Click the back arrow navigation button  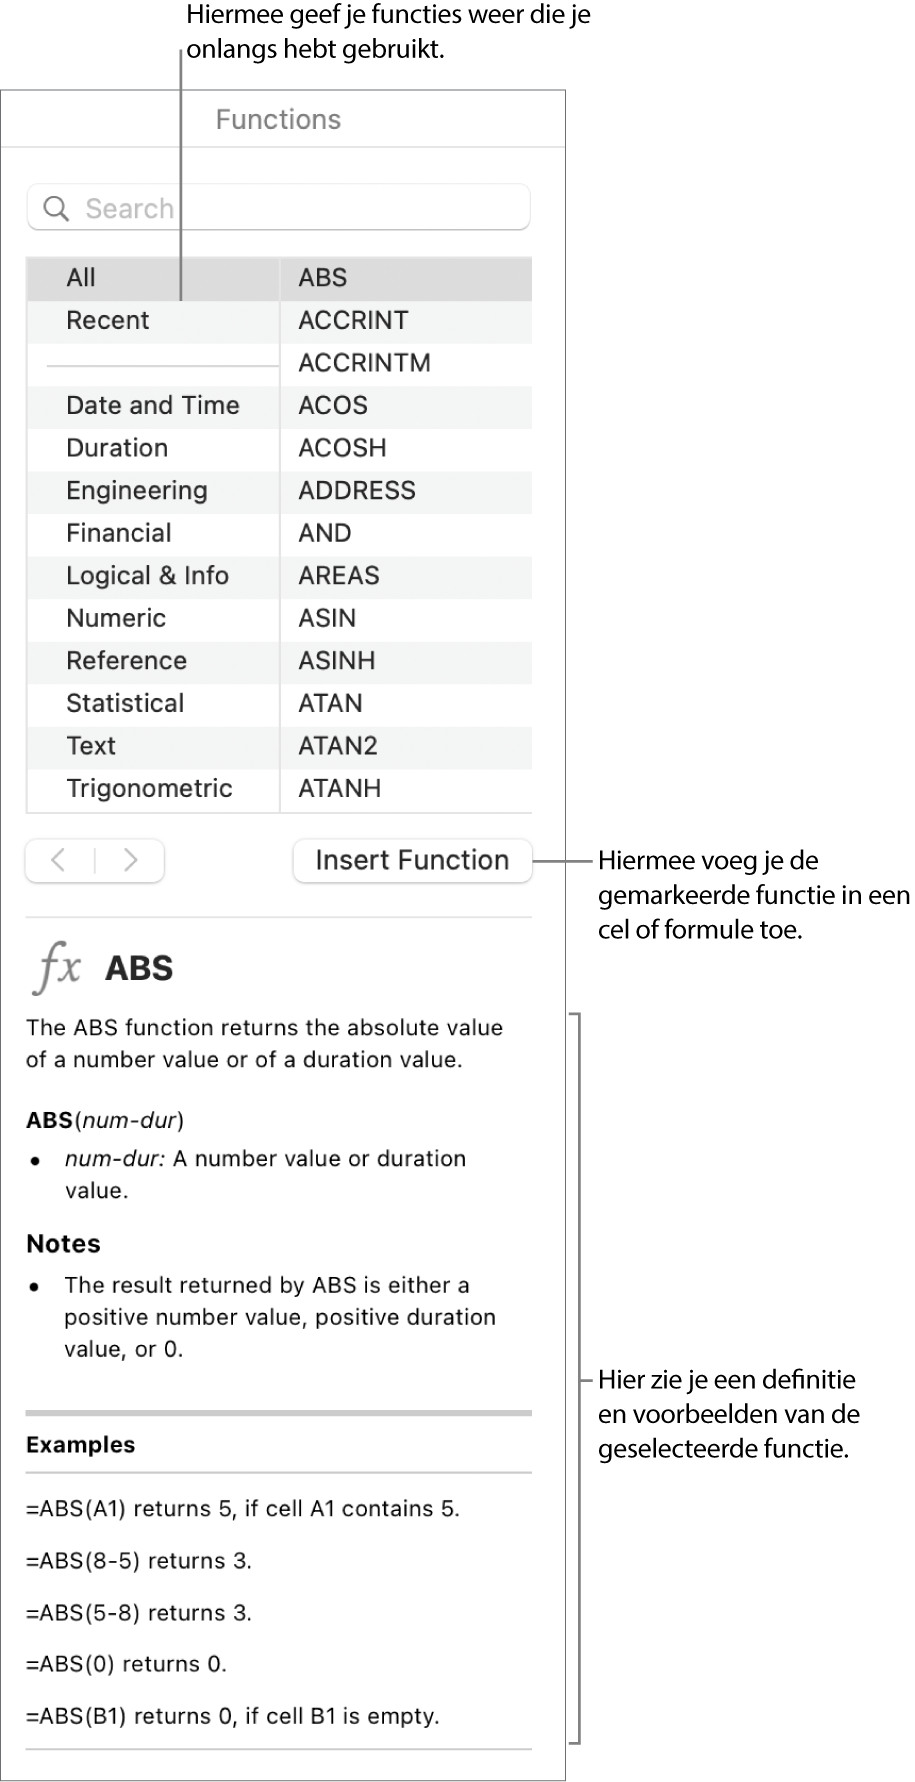point(60,861)
